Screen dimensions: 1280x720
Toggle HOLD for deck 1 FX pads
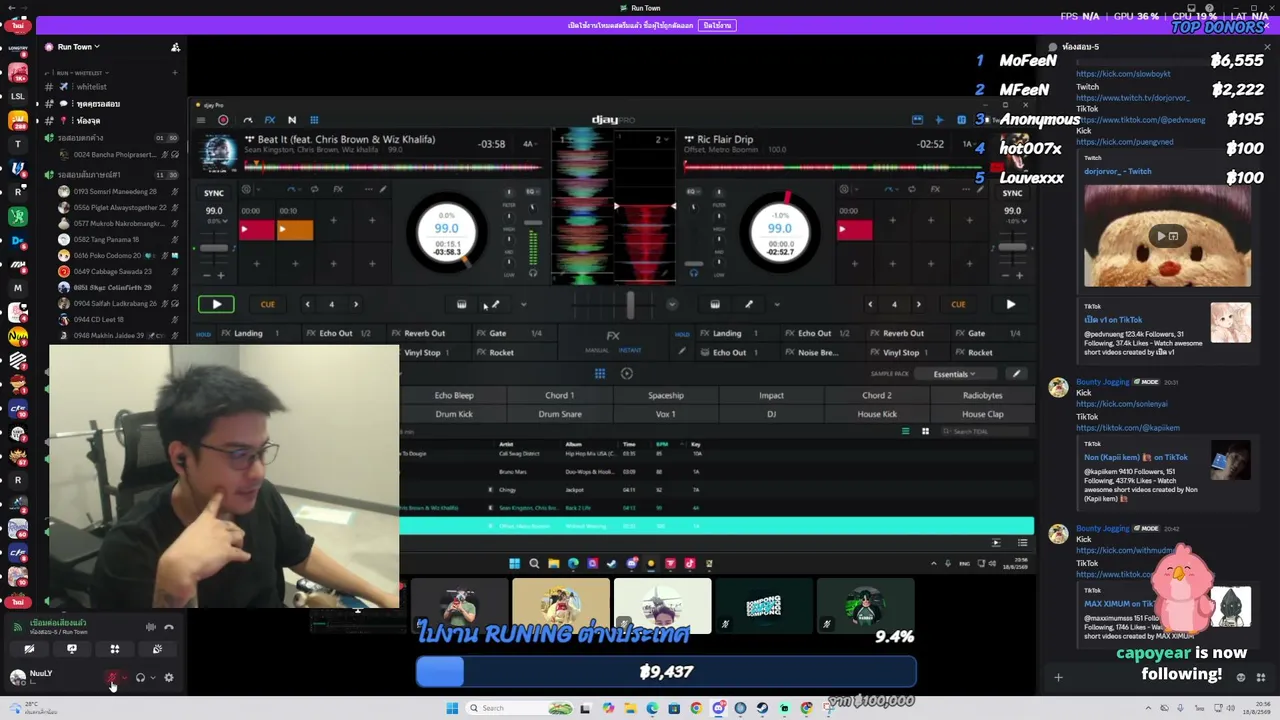[x=204, y=334]
